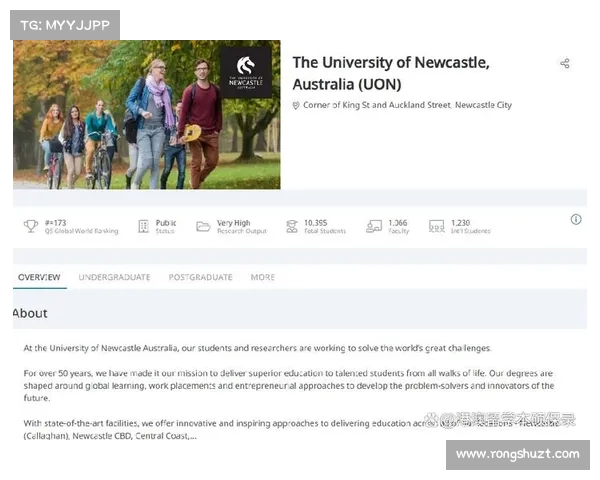Click the graduate Total Students icon

coord(292,226)
